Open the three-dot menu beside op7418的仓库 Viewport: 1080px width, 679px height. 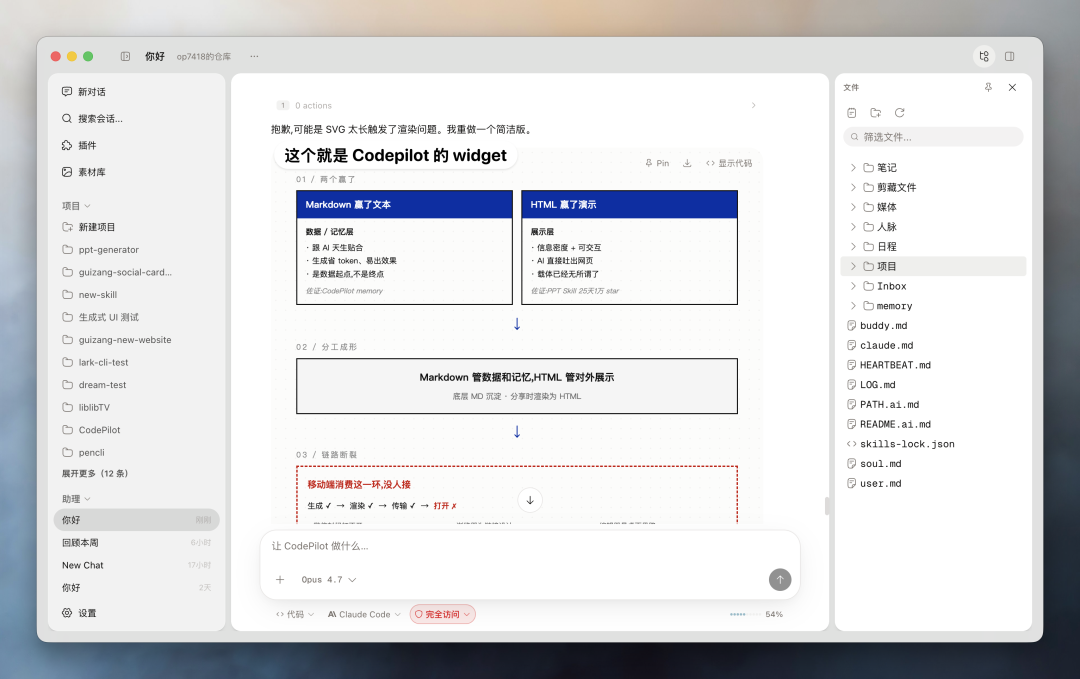254,56
